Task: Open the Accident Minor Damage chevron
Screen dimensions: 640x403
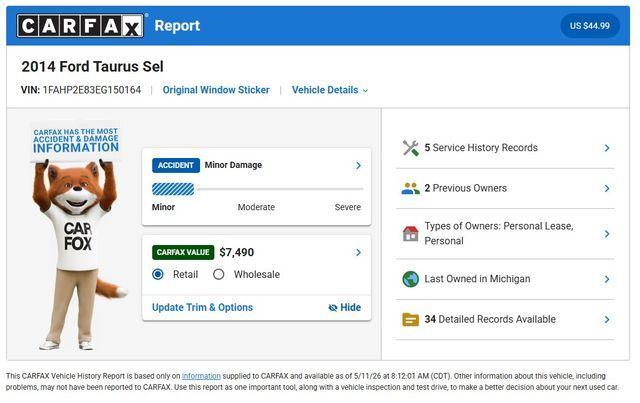Action: 358,165
